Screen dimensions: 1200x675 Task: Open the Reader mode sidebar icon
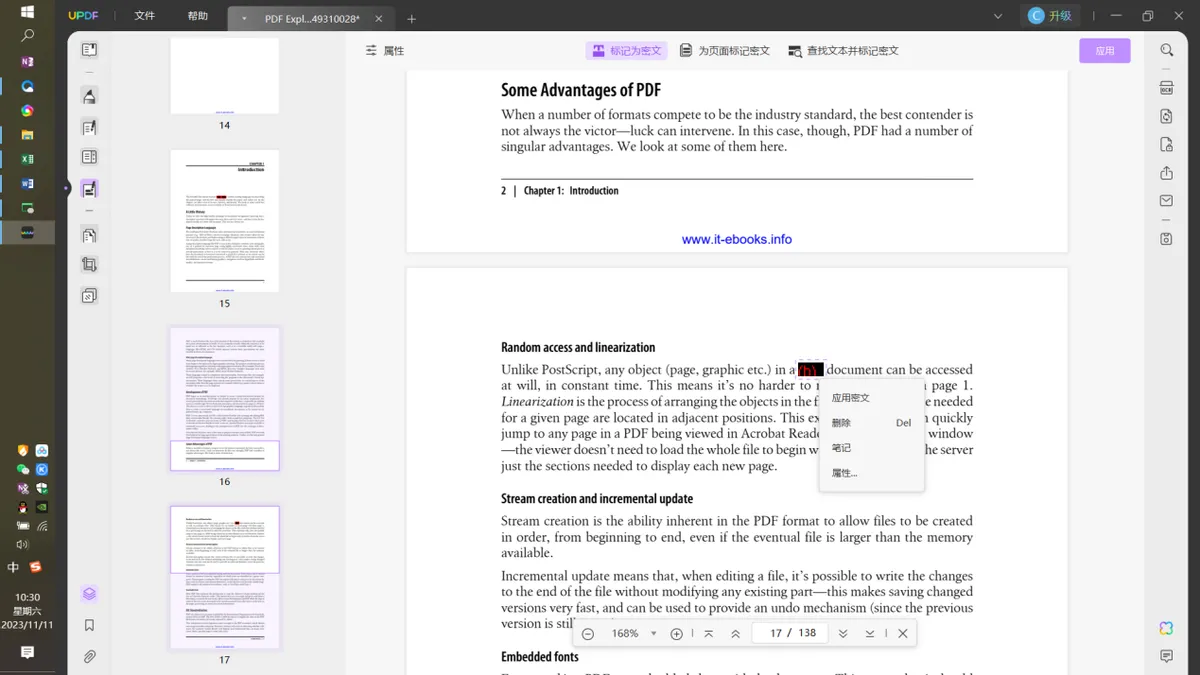point(89,50)
